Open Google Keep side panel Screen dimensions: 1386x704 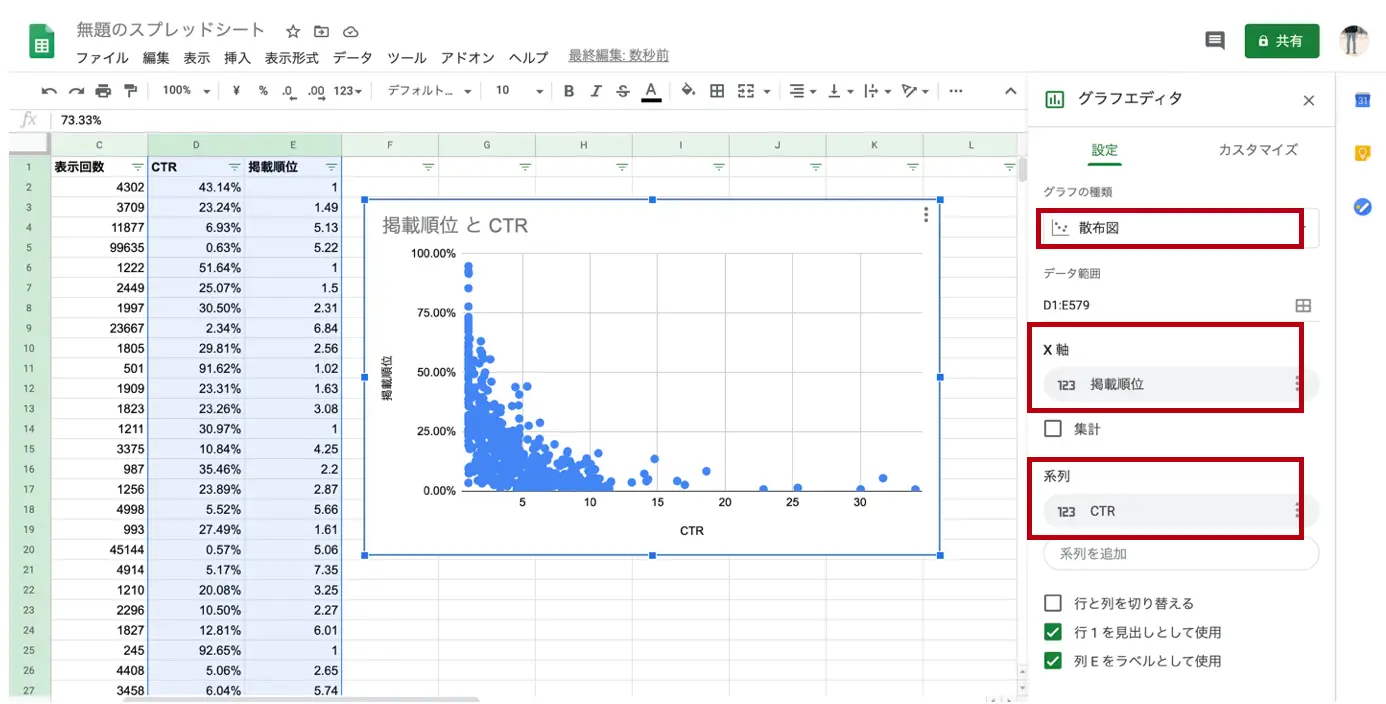pyautogui.click(x=1362, y=153)
